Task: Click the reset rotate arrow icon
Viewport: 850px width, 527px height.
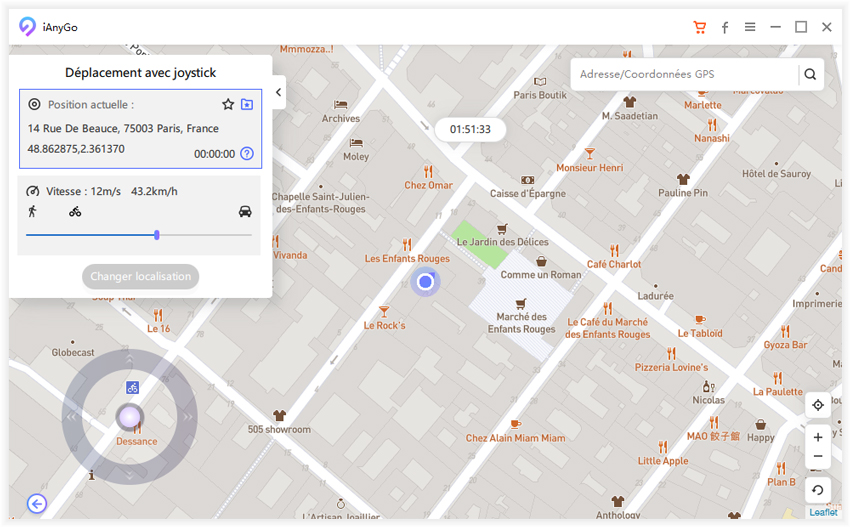Action: tap(818, 490)
